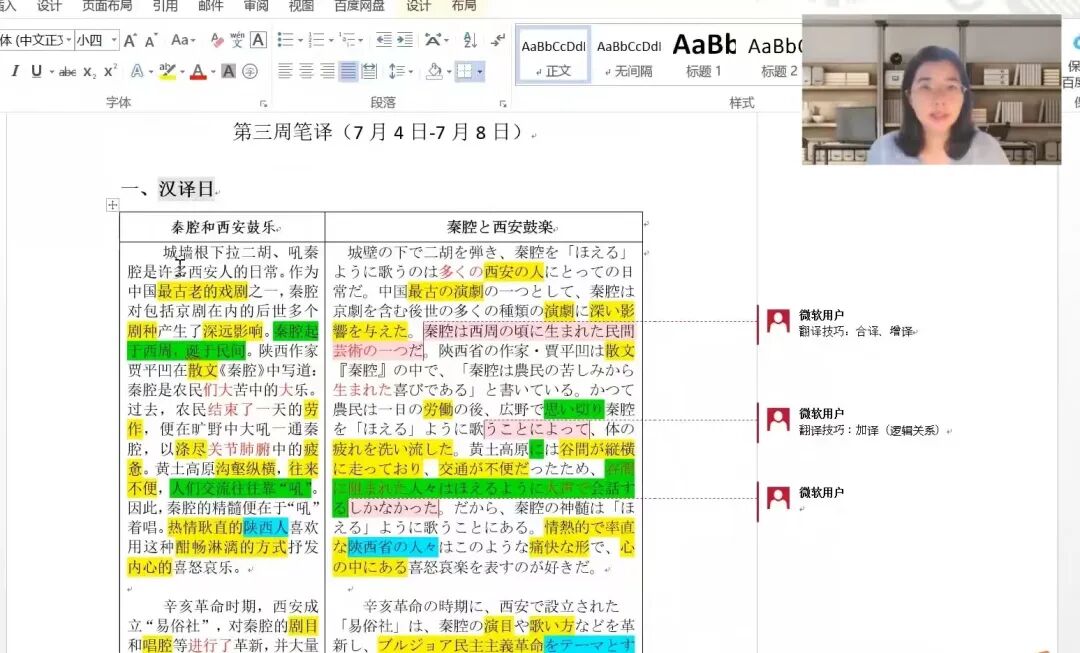Apply the 无间隔 style
1080x653 pixels.
(628, 56)
